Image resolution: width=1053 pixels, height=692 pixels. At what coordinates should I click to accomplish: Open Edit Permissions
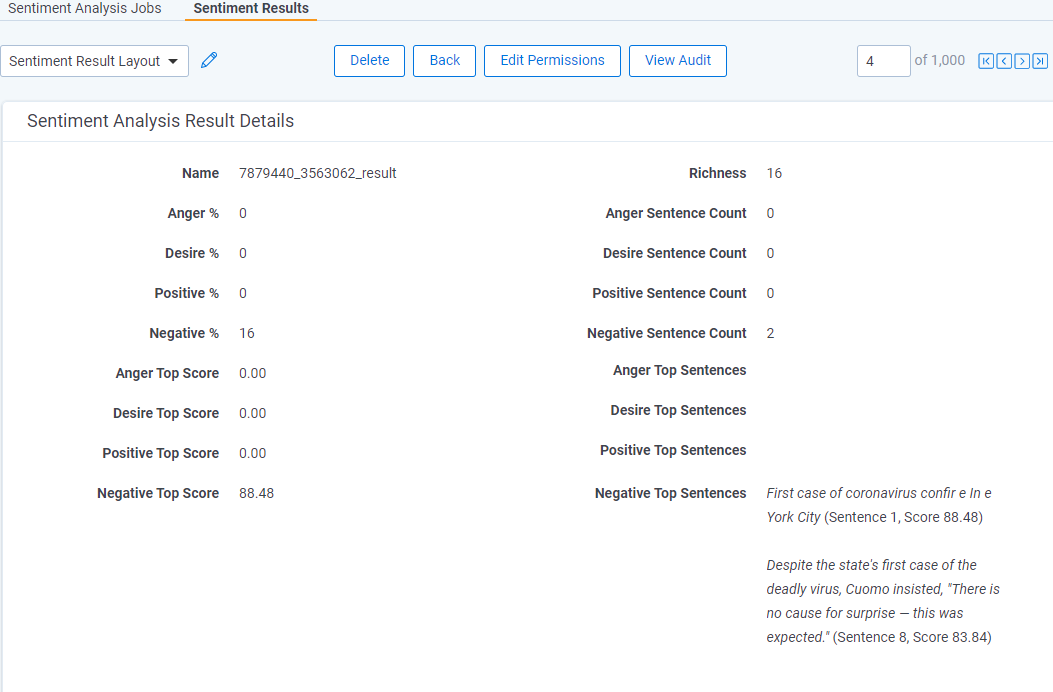[x=552, y=61]
